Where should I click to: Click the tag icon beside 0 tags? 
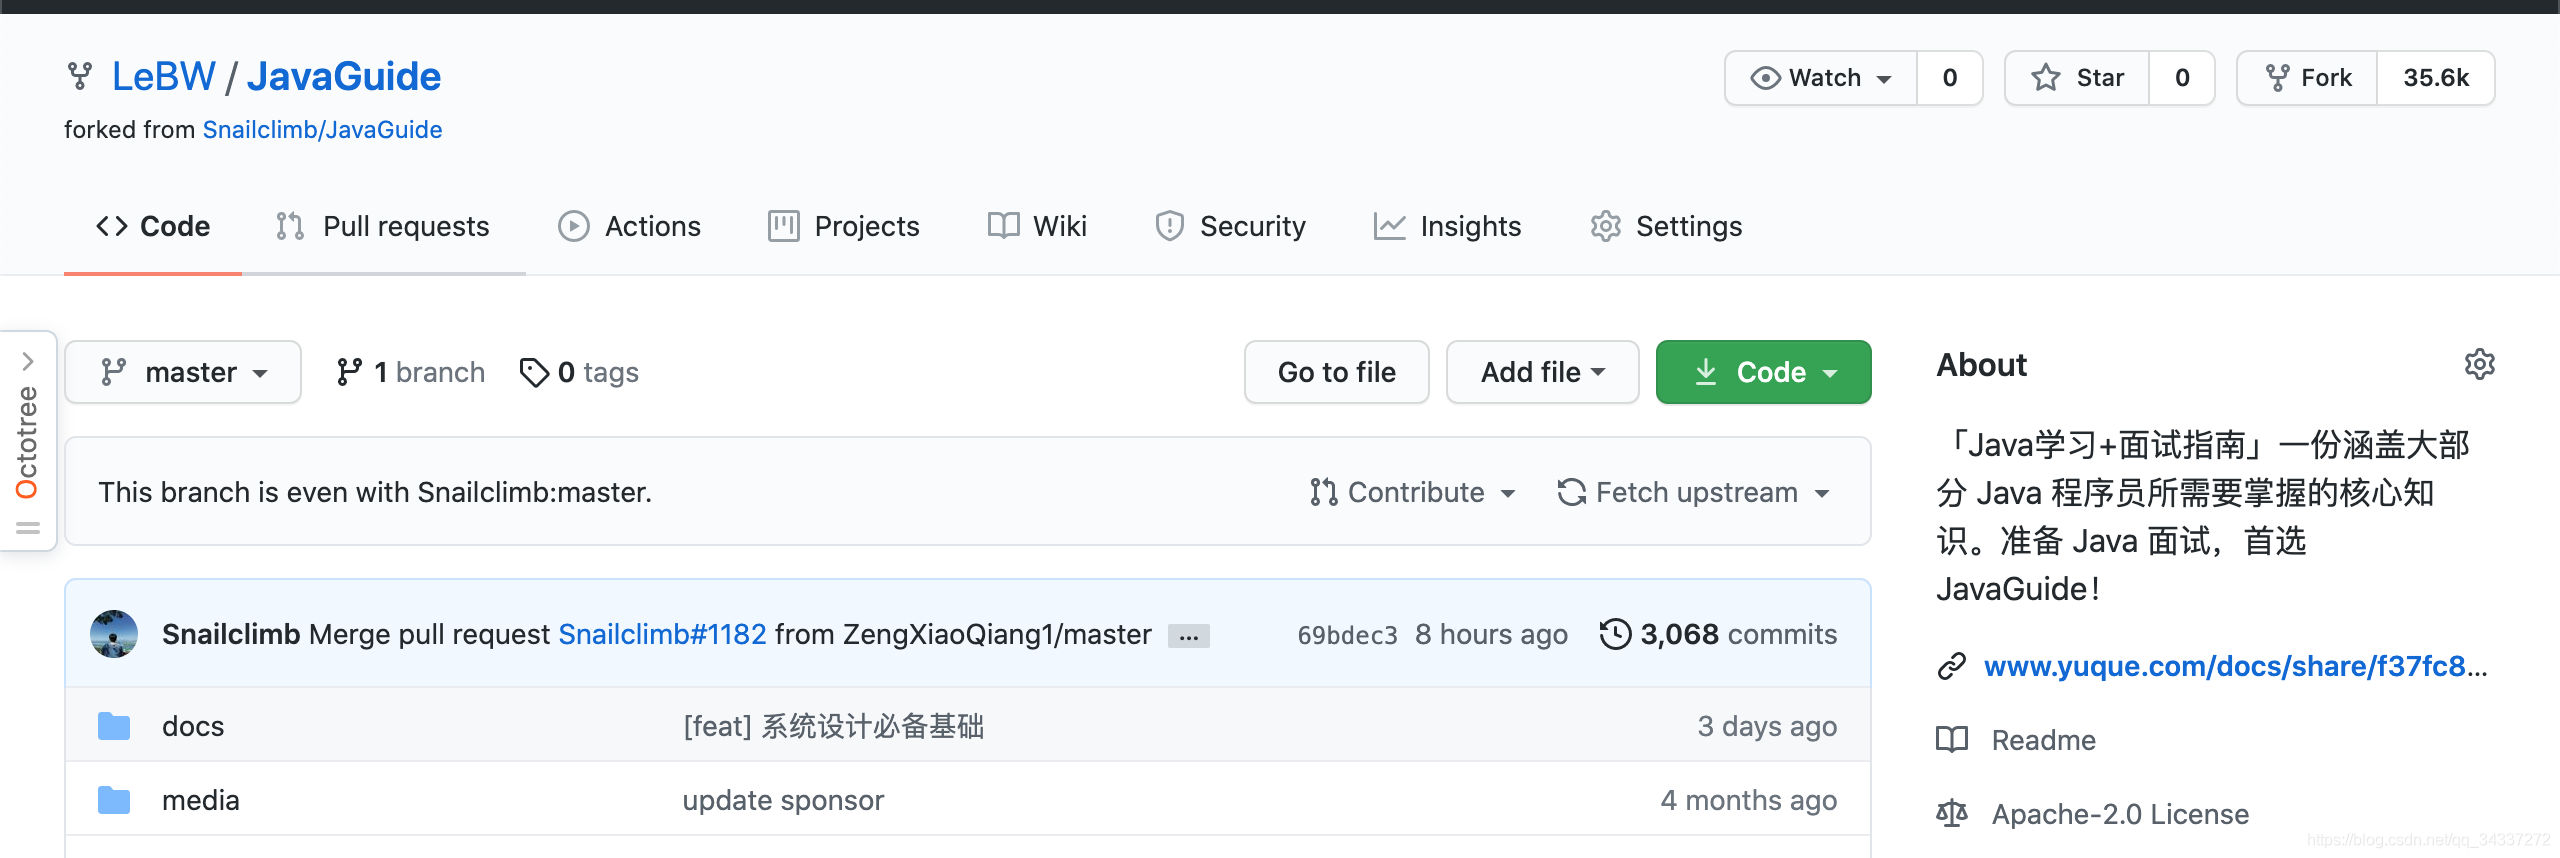point(534,372)
